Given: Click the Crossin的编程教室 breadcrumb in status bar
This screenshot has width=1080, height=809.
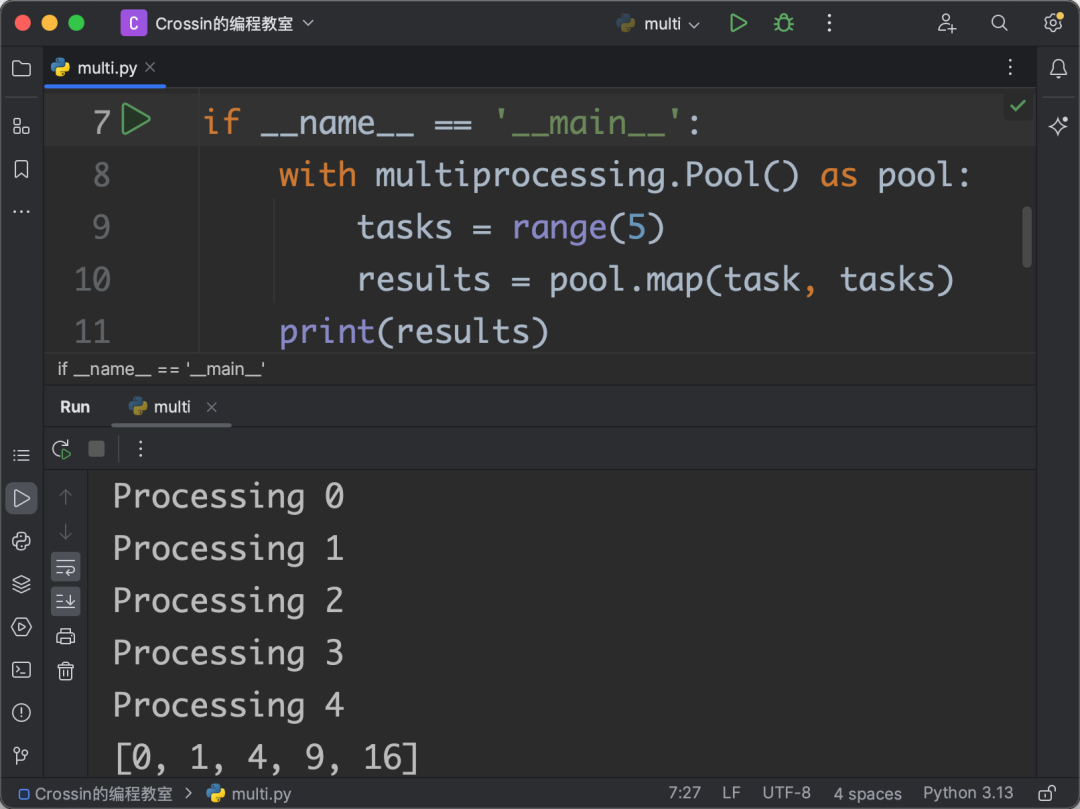Looking at the screenshot, I should pos(95,794).
